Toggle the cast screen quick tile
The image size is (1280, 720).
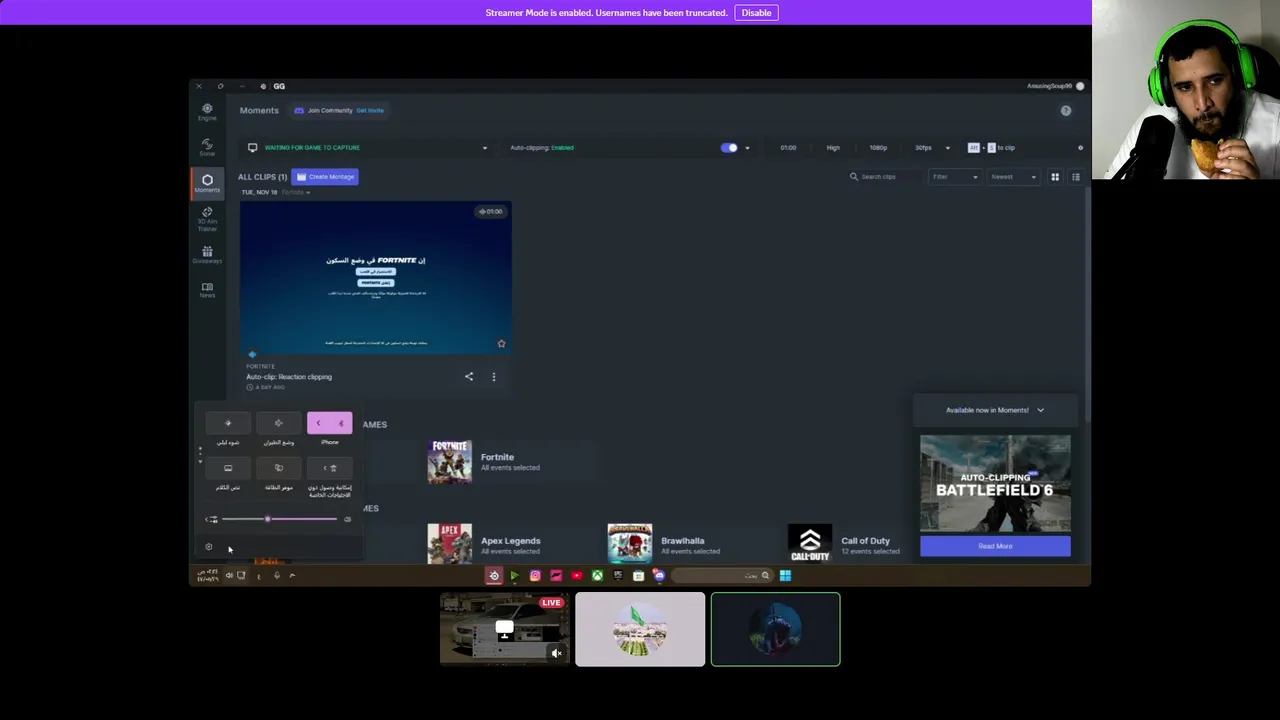(x=228, y=468)
